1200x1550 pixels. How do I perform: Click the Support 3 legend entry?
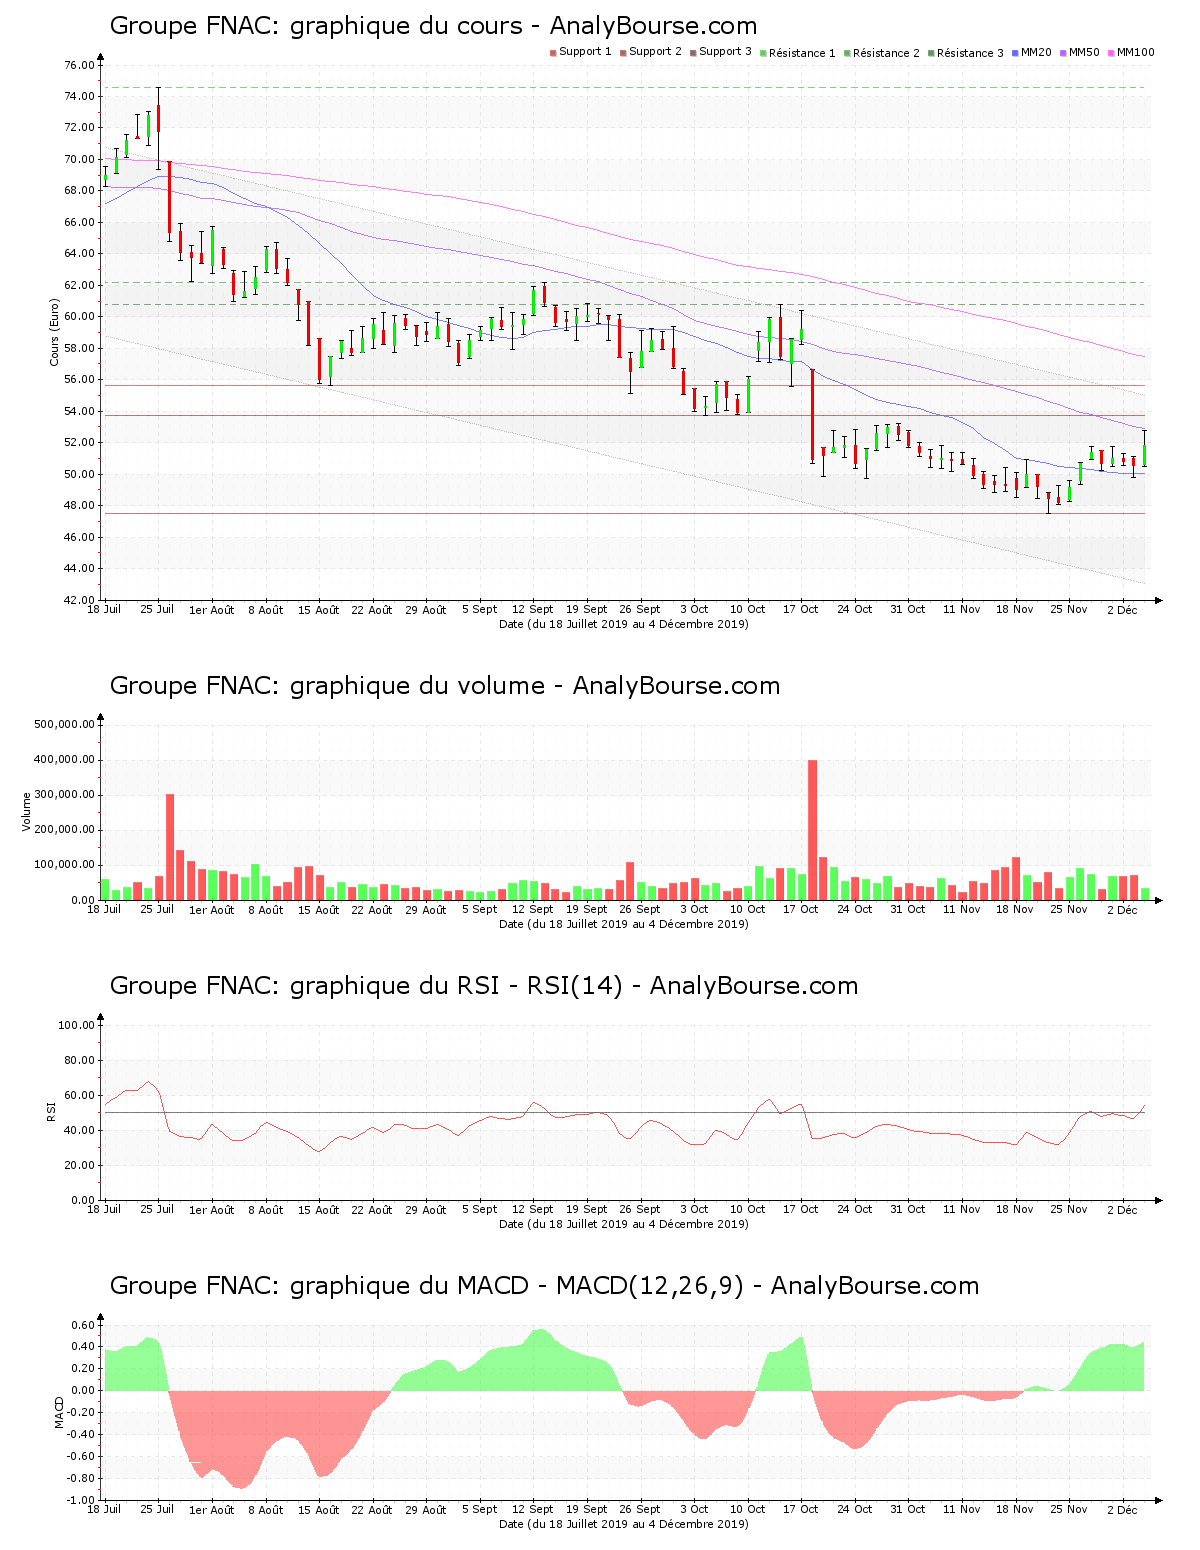click(x=720, y=52)
